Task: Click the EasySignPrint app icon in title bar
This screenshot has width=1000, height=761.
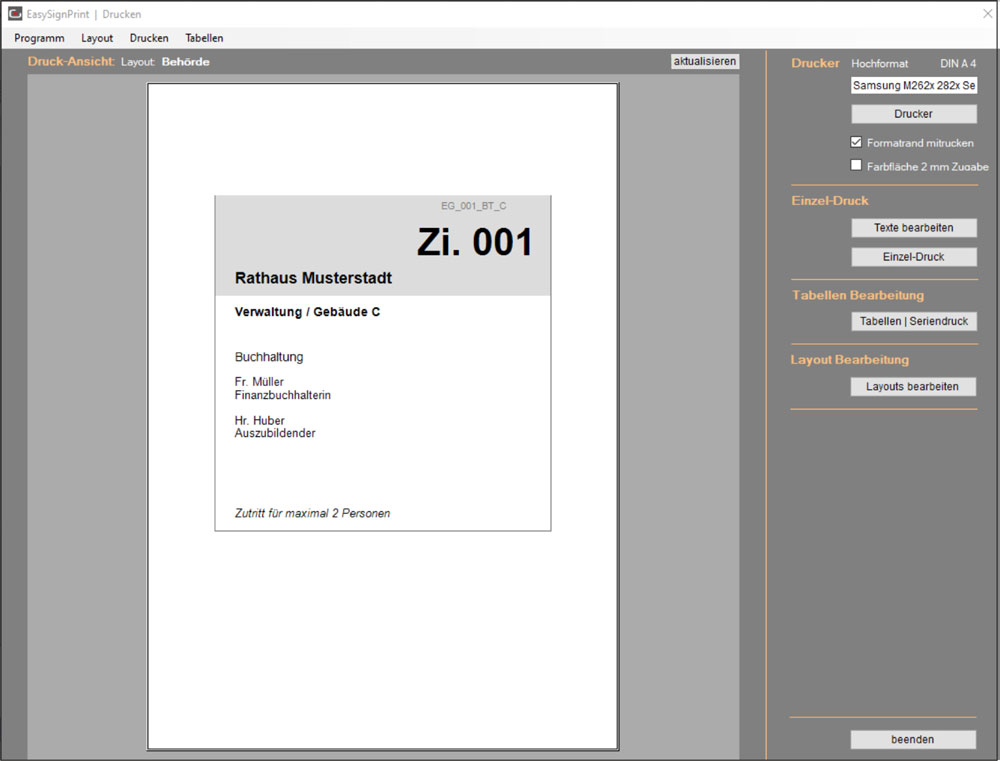Action: pyautogui.click(x=15, y=14)
